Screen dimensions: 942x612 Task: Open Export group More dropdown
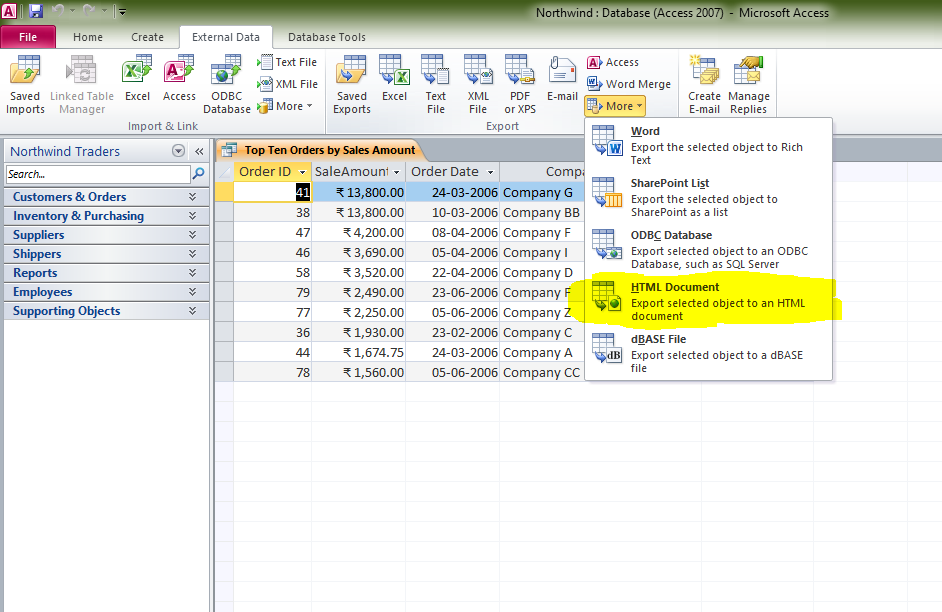pyautogui.click(x=615, y=106)
